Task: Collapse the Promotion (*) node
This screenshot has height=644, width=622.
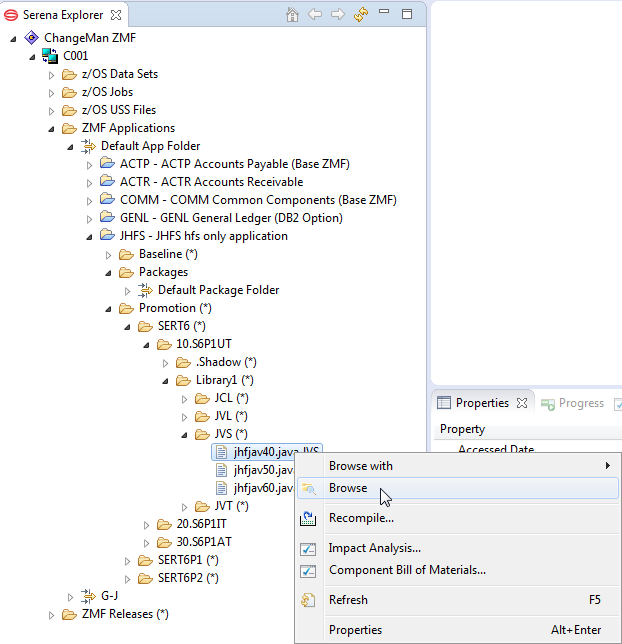Action: tap(108, 309)
